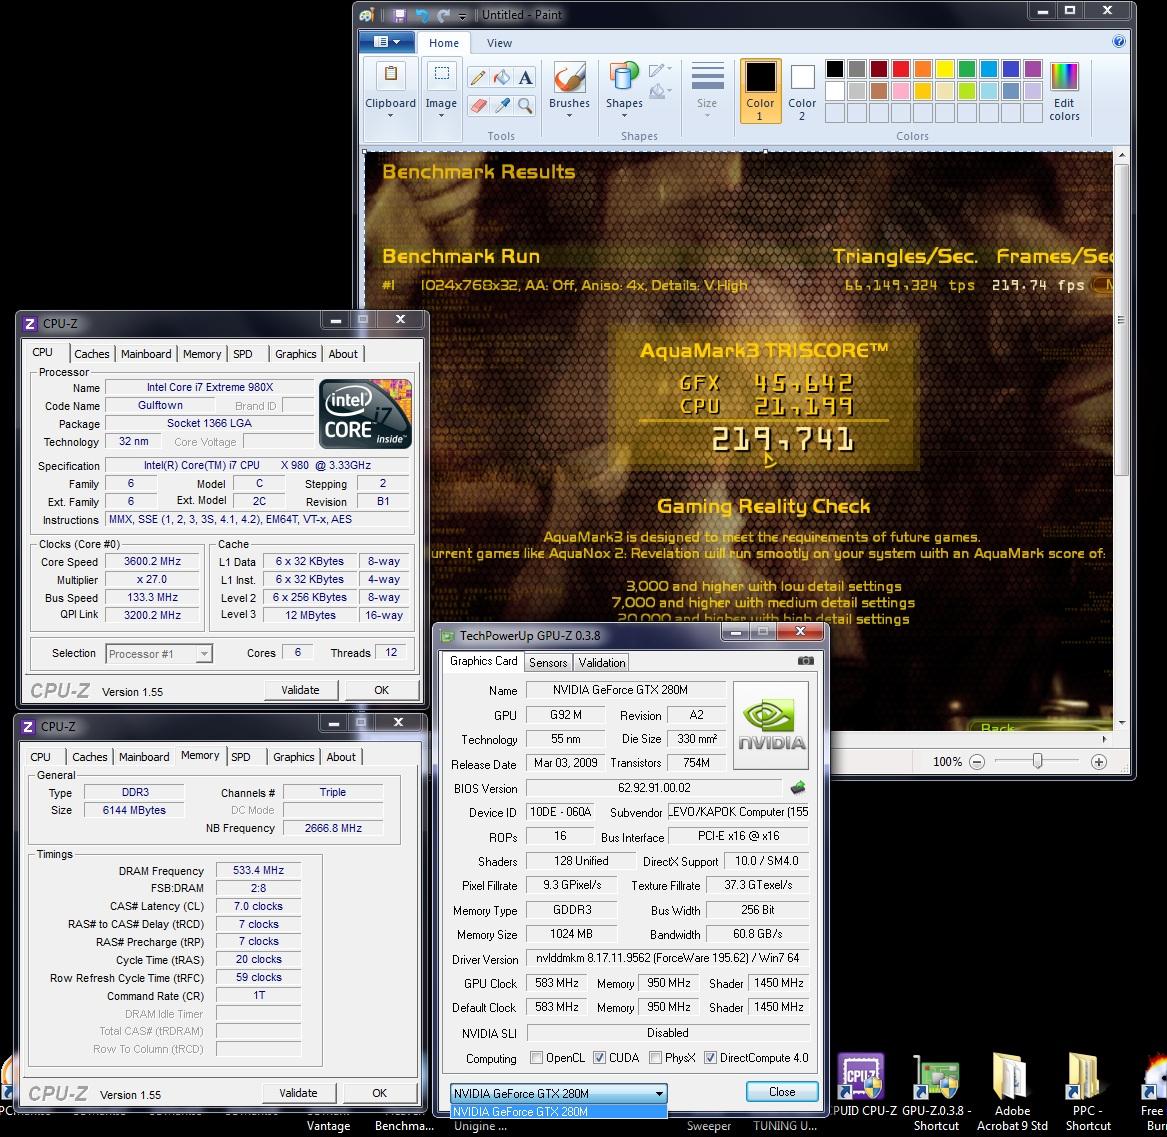
Task: Click the Image select icon
Action: 441,74
